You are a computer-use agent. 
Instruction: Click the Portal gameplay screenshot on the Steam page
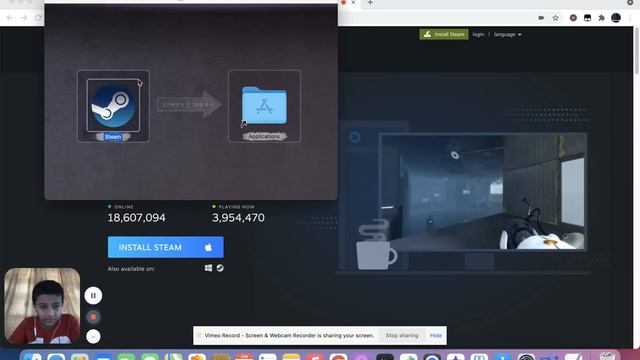point(483,191)
